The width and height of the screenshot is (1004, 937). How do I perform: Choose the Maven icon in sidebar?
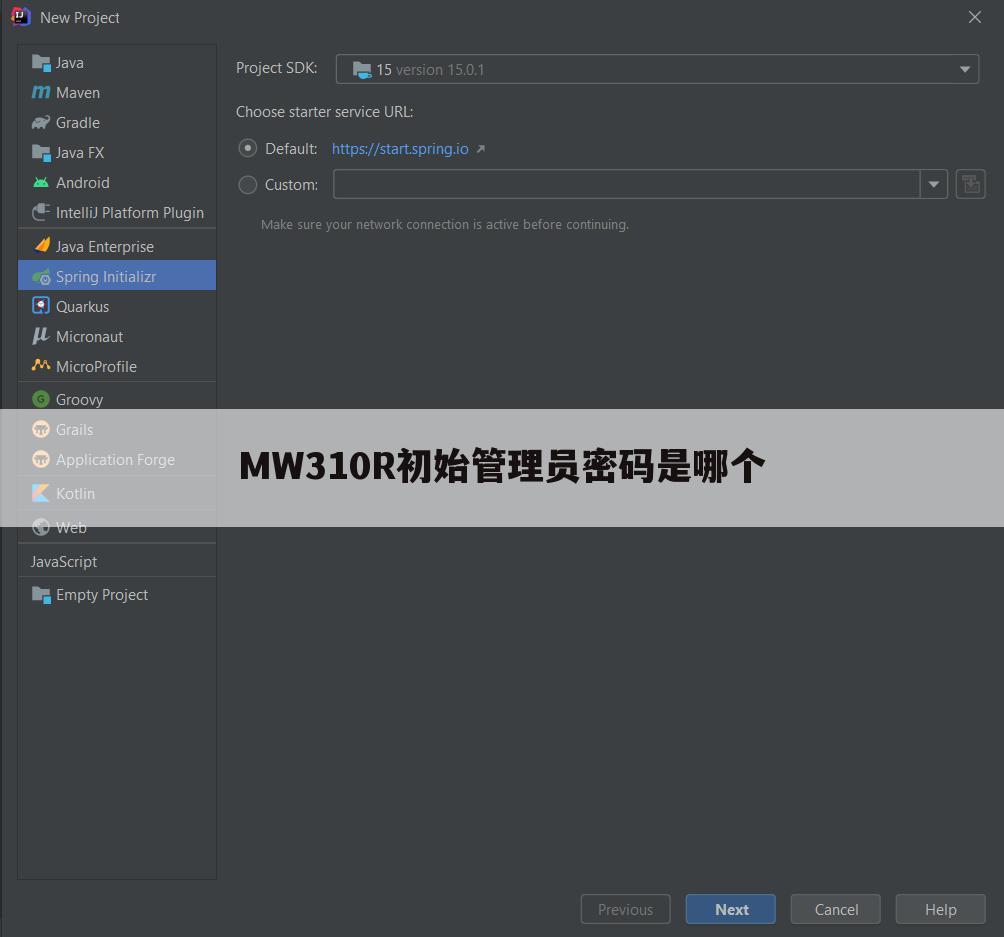pos(41,93)
